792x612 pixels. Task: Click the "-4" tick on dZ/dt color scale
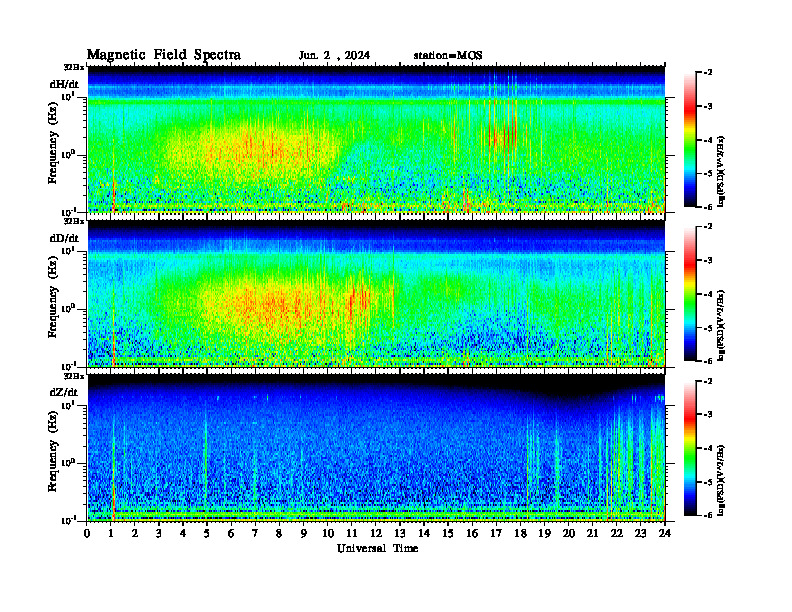click(708, 448)
